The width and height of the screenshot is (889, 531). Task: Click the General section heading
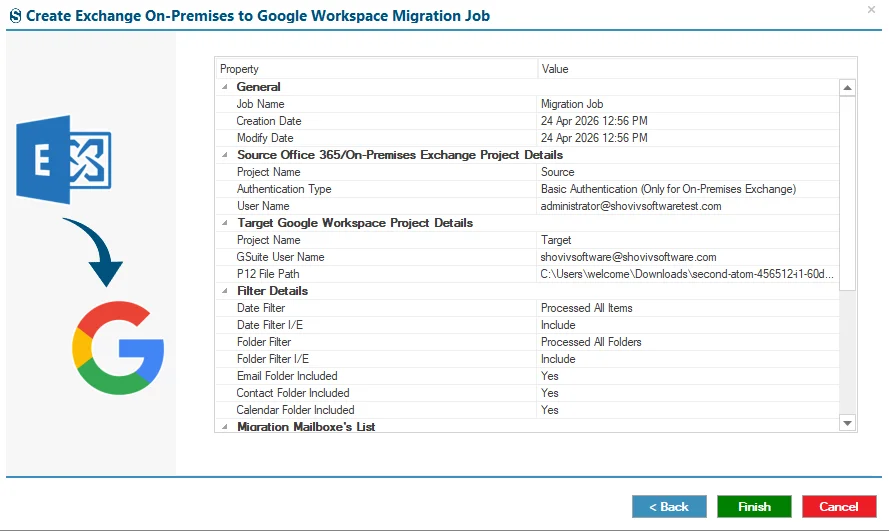coord(259,87)
